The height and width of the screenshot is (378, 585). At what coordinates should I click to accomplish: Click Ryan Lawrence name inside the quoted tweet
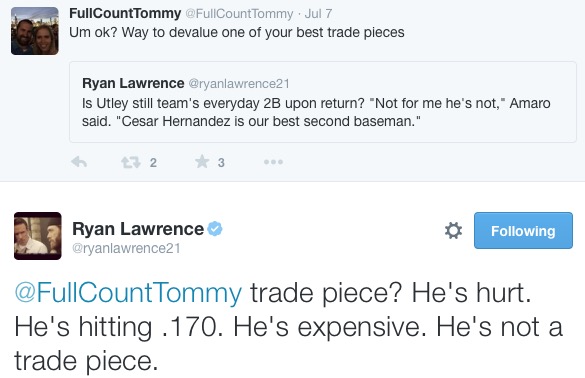133,83
